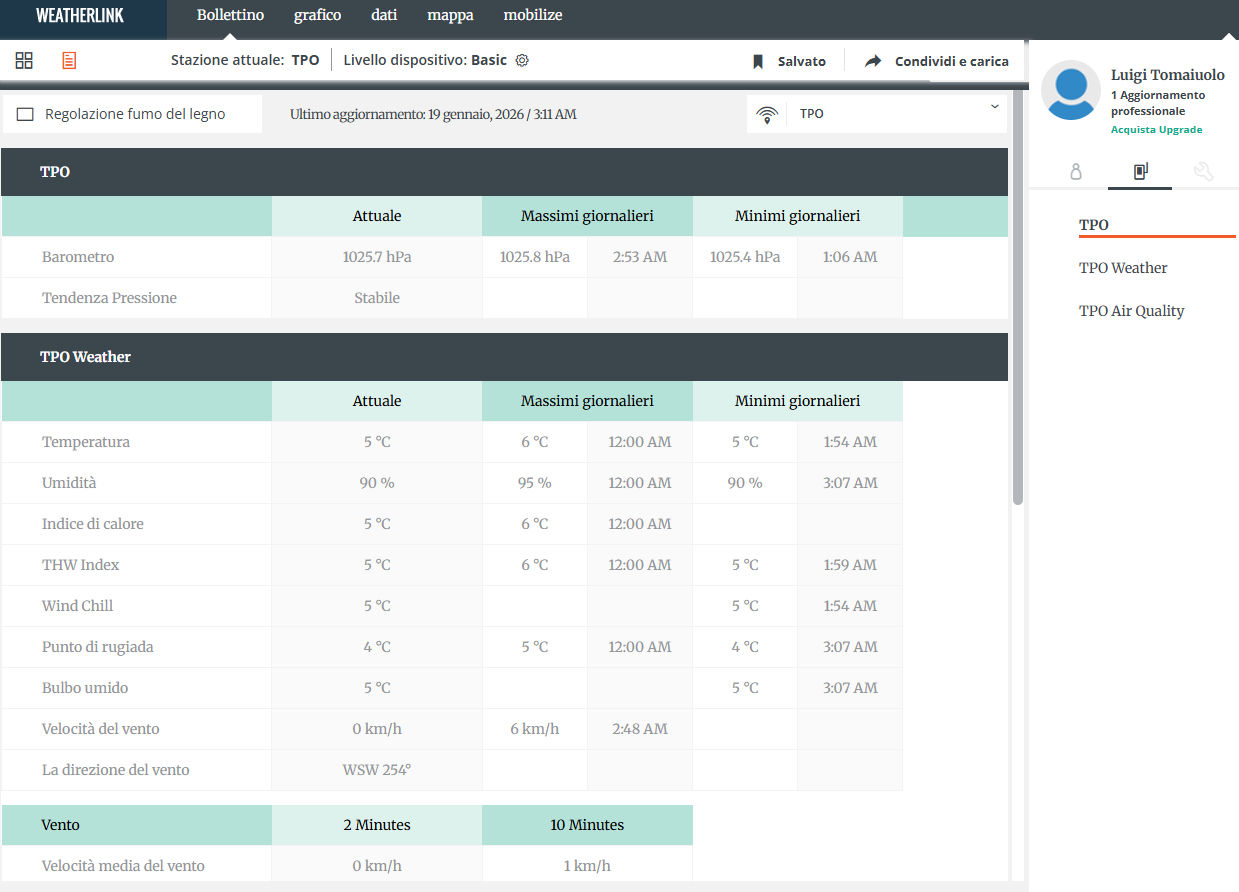This screenshot has height=892, width=1239.
Task: Click the vertical page scrollbar
Action: 1018,300
